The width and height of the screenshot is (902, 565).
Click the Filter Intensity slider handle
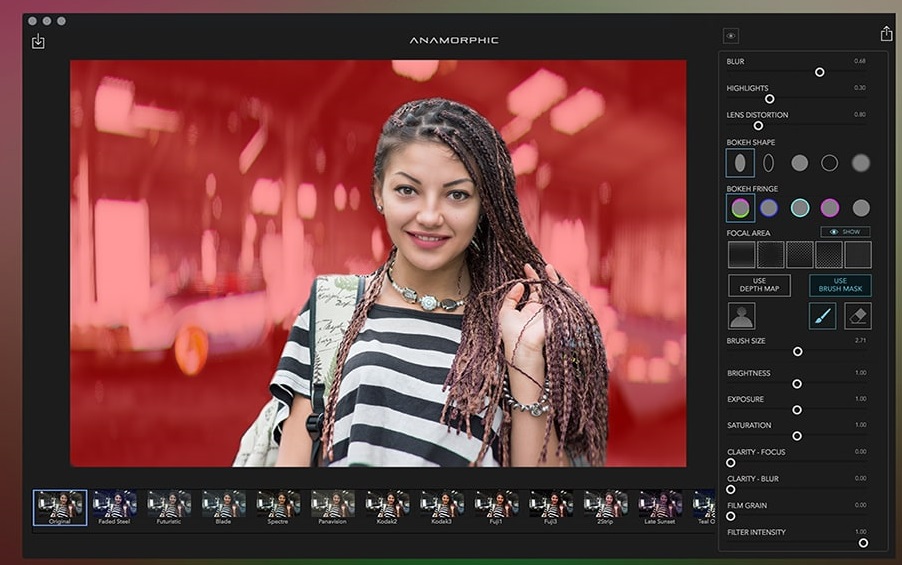tap(863, 543)
